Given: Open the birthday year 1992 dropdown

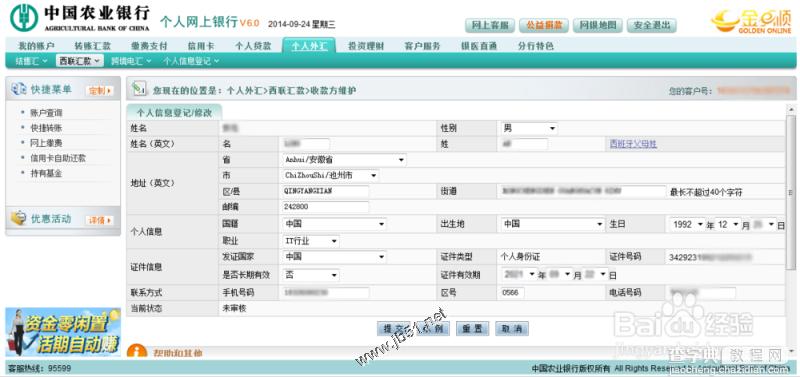Looking at the screenshot, I should pos(687,224).
